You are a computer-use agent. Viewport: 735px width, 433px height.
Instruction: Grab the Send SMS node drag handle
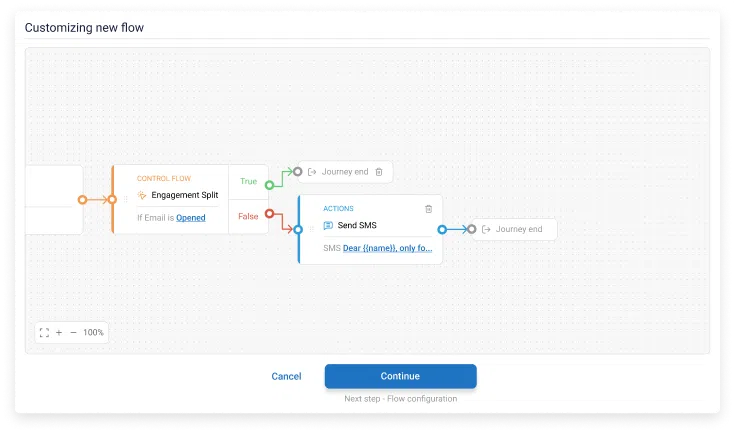click(x=311, y=229)
